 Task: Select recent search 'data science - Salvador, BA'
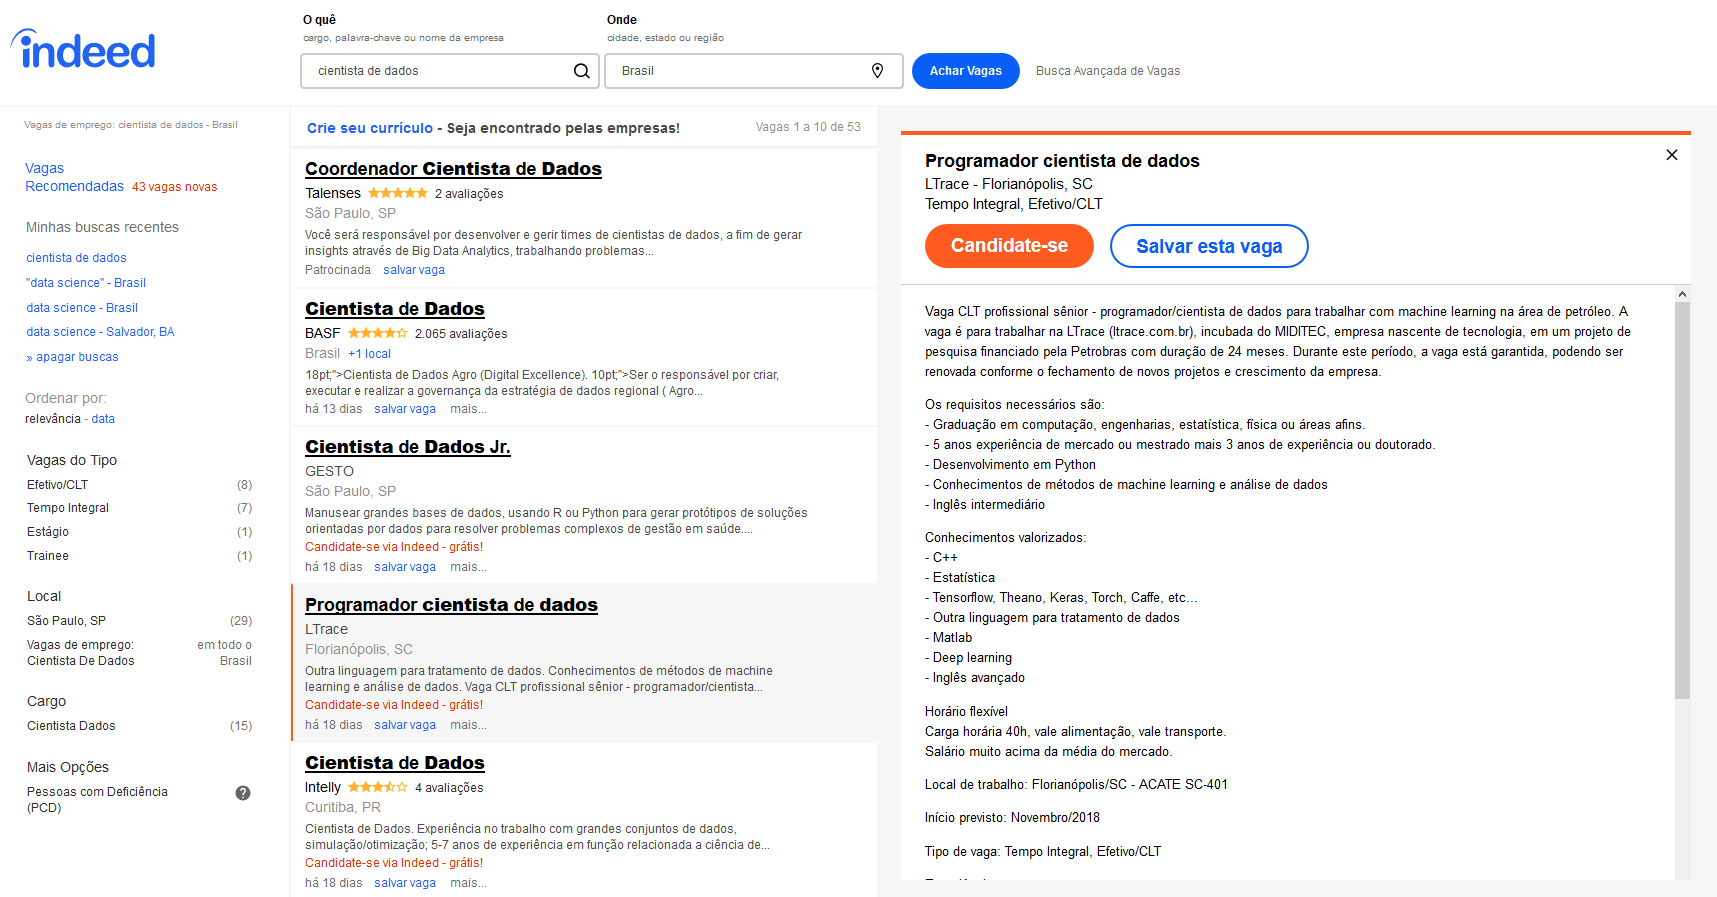point(100,332)
